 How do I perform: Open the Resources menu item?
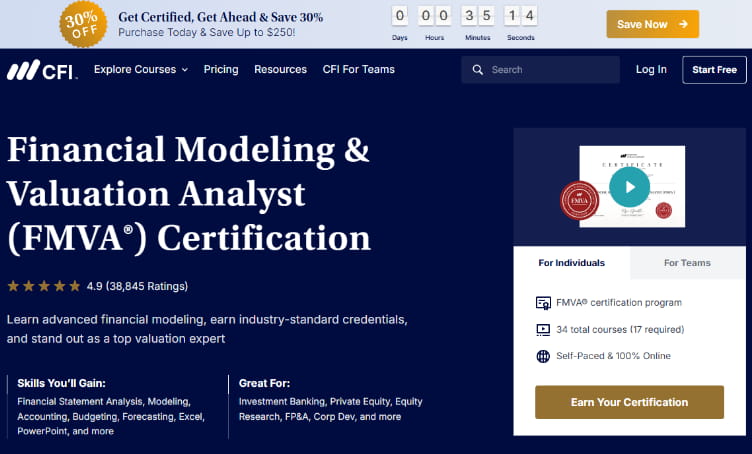pyautogui.click(x=280, y=70)
